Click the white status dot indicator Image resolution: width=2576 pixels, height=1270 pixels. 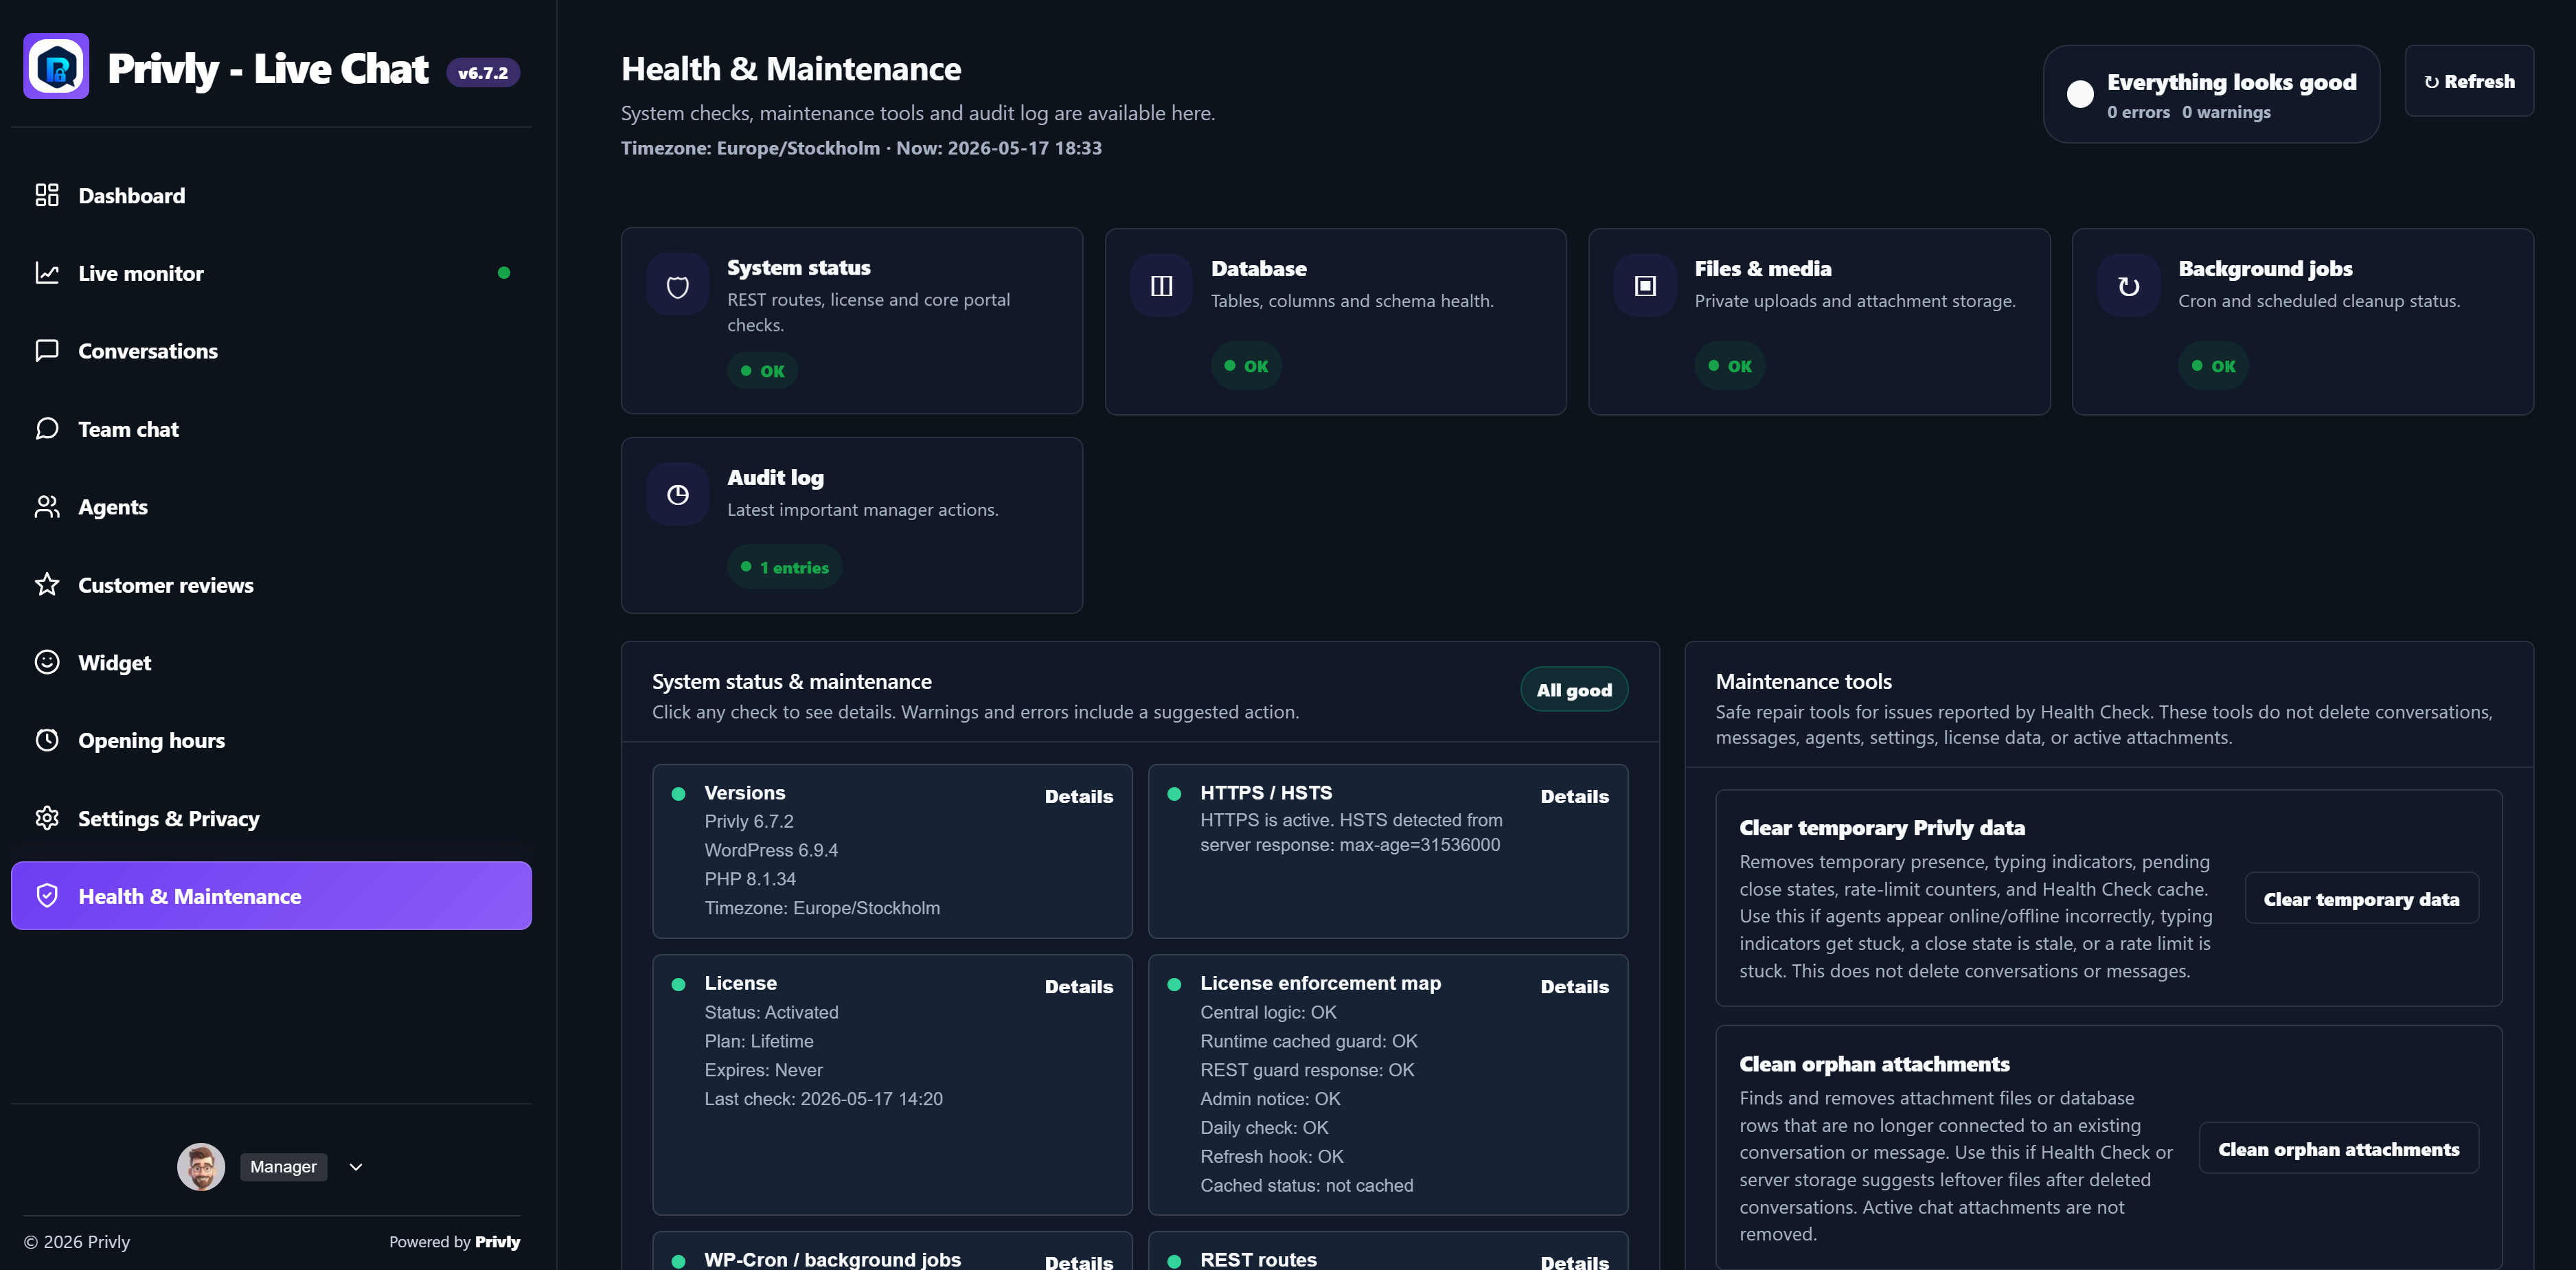[2080, 94]
